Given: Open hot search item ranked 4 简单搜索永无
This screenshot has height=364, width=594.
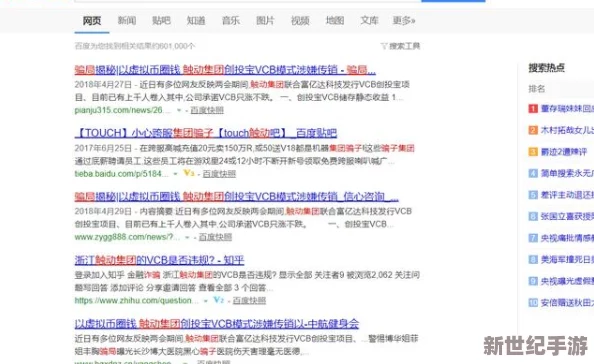Looking at the screenshot, I should pyautogui.click(x=567, y=173).
